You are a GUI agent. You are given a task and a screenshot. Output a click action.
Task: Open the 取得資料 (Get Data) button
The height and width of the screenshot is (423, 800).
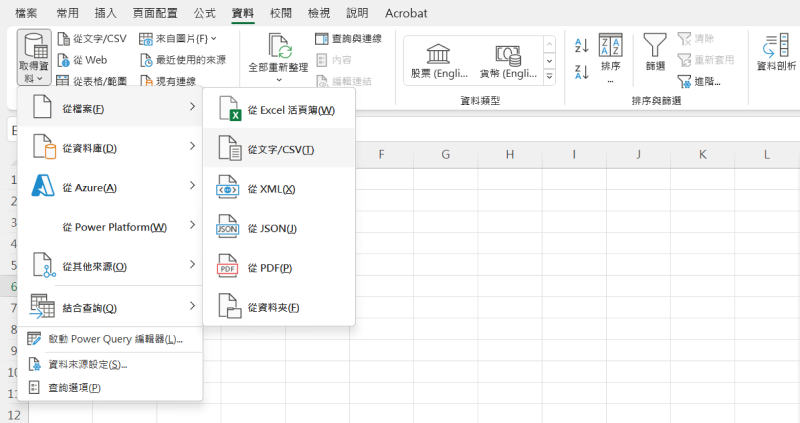pos(34,57)
